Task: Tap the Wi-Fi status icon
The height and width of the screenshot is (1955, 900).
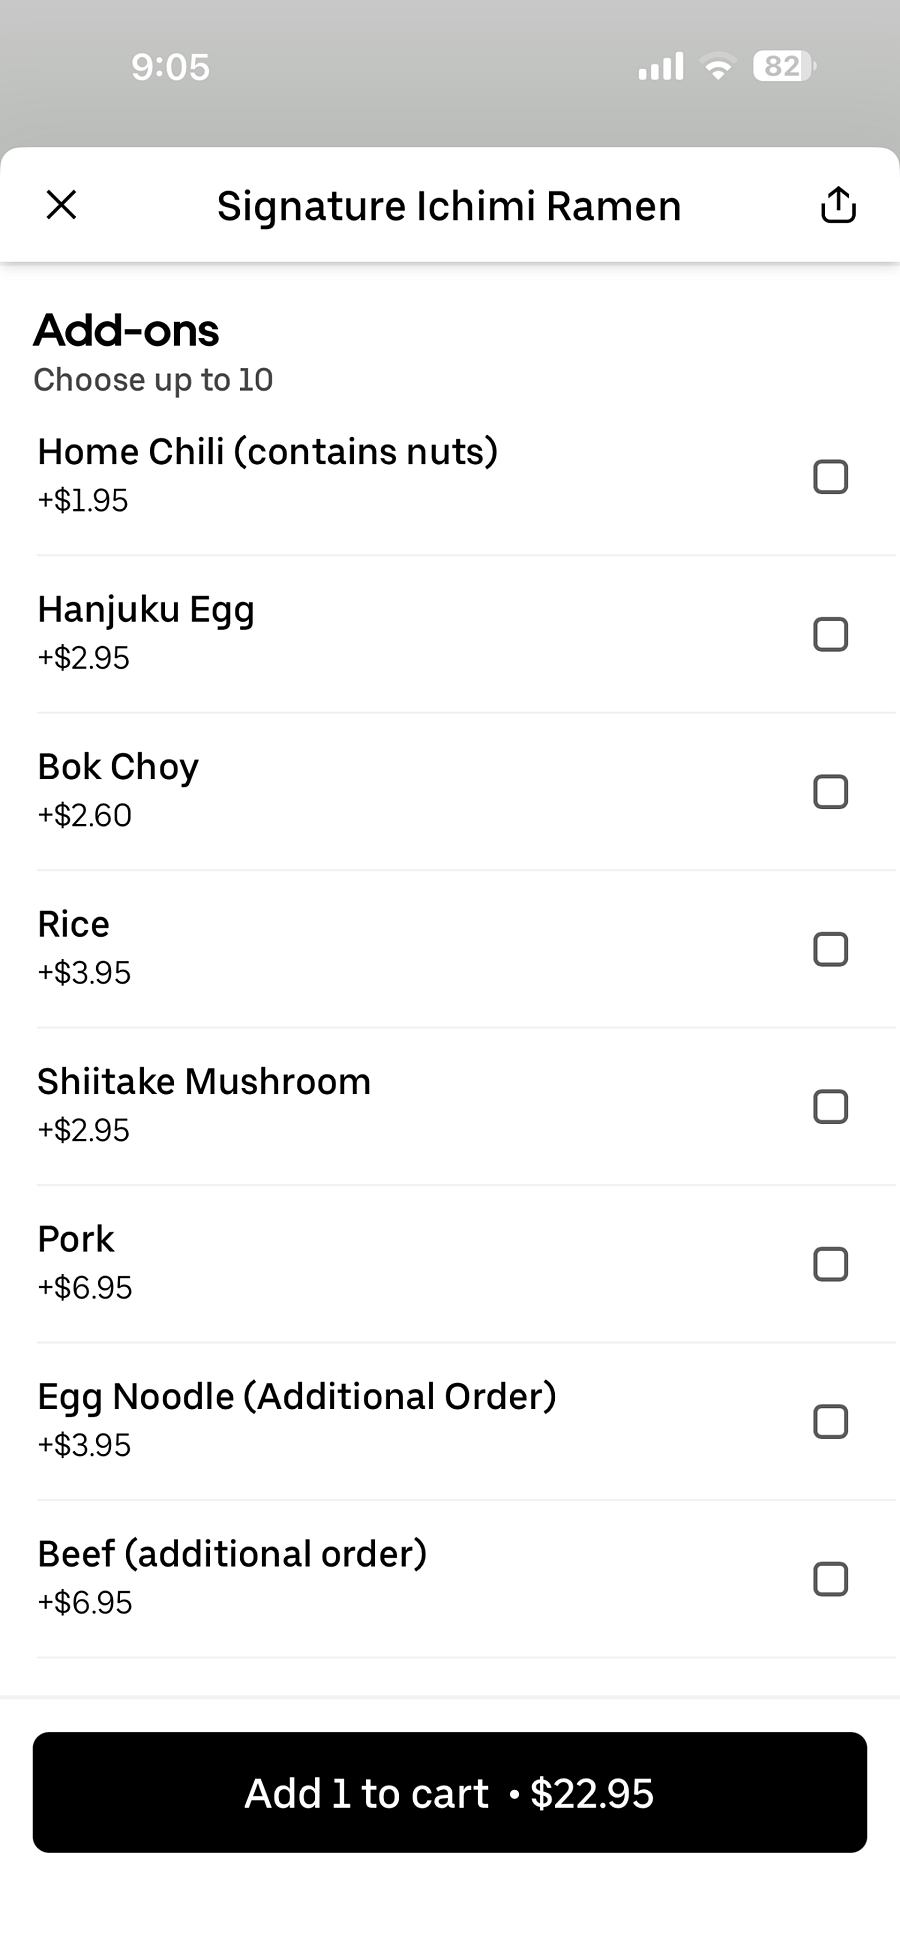Action: click(718, 67)
